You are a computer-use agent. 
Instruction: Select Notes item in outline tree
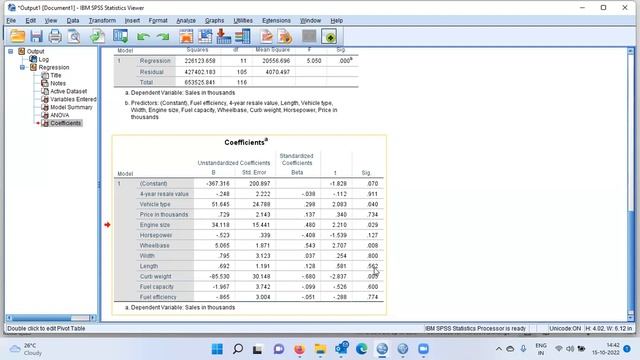(x=58, y=83)
